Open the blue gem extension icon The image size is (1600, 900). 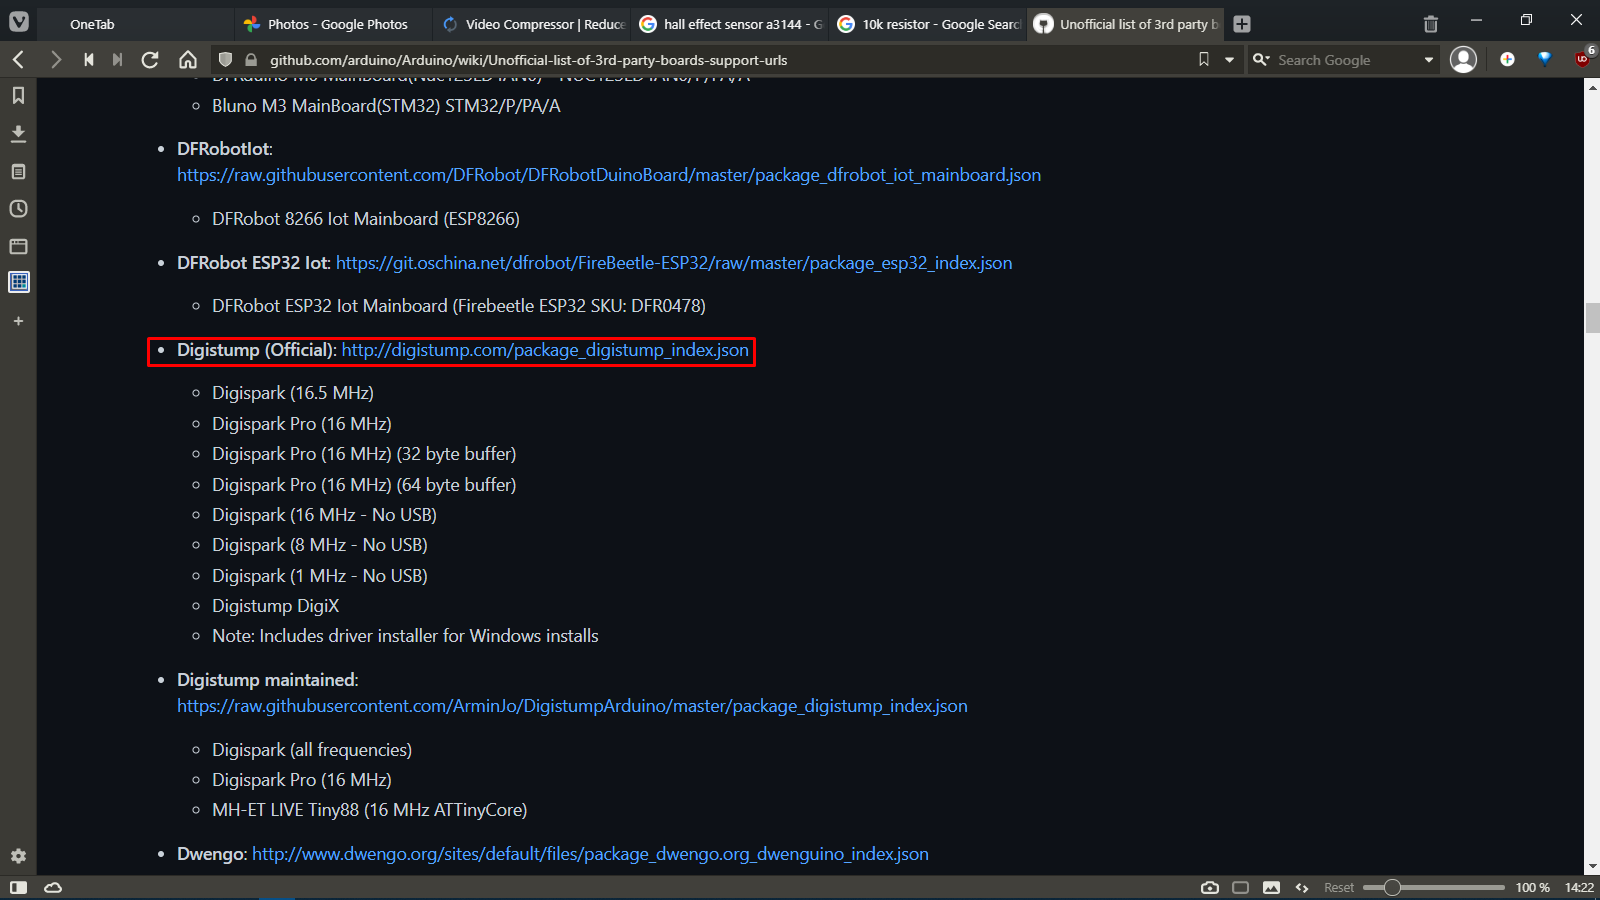(1545, 59)
